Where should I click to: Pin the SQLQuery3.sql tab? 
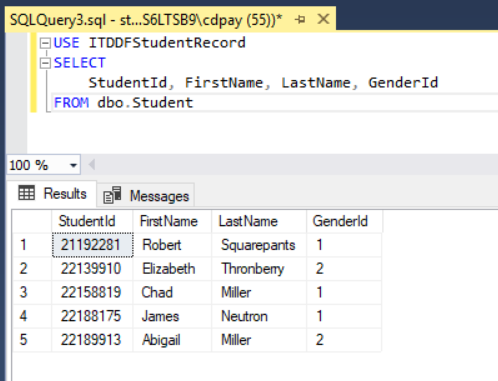(x=300, y=20)
